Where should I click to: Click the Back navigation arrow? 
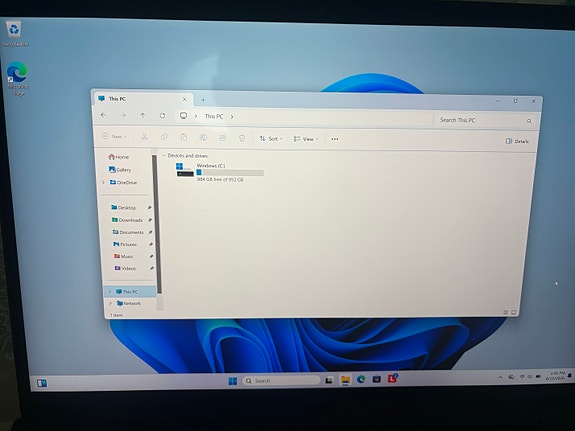click(103, 115)
